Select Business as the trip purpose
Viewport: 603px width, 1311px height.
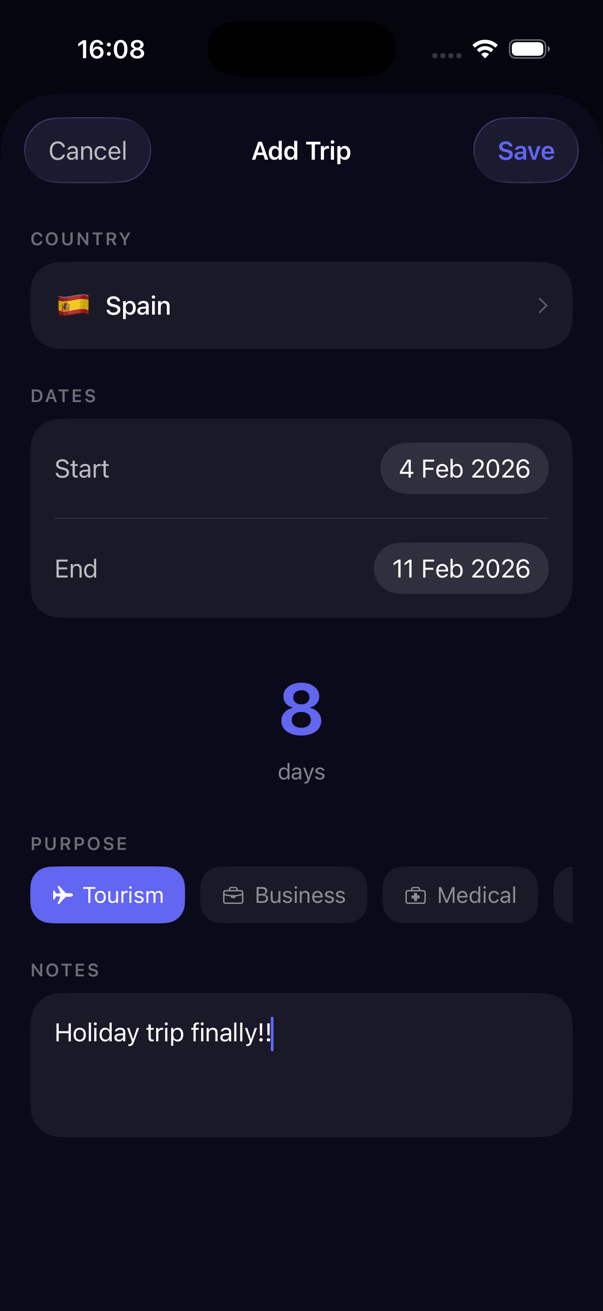pos(283,895)
